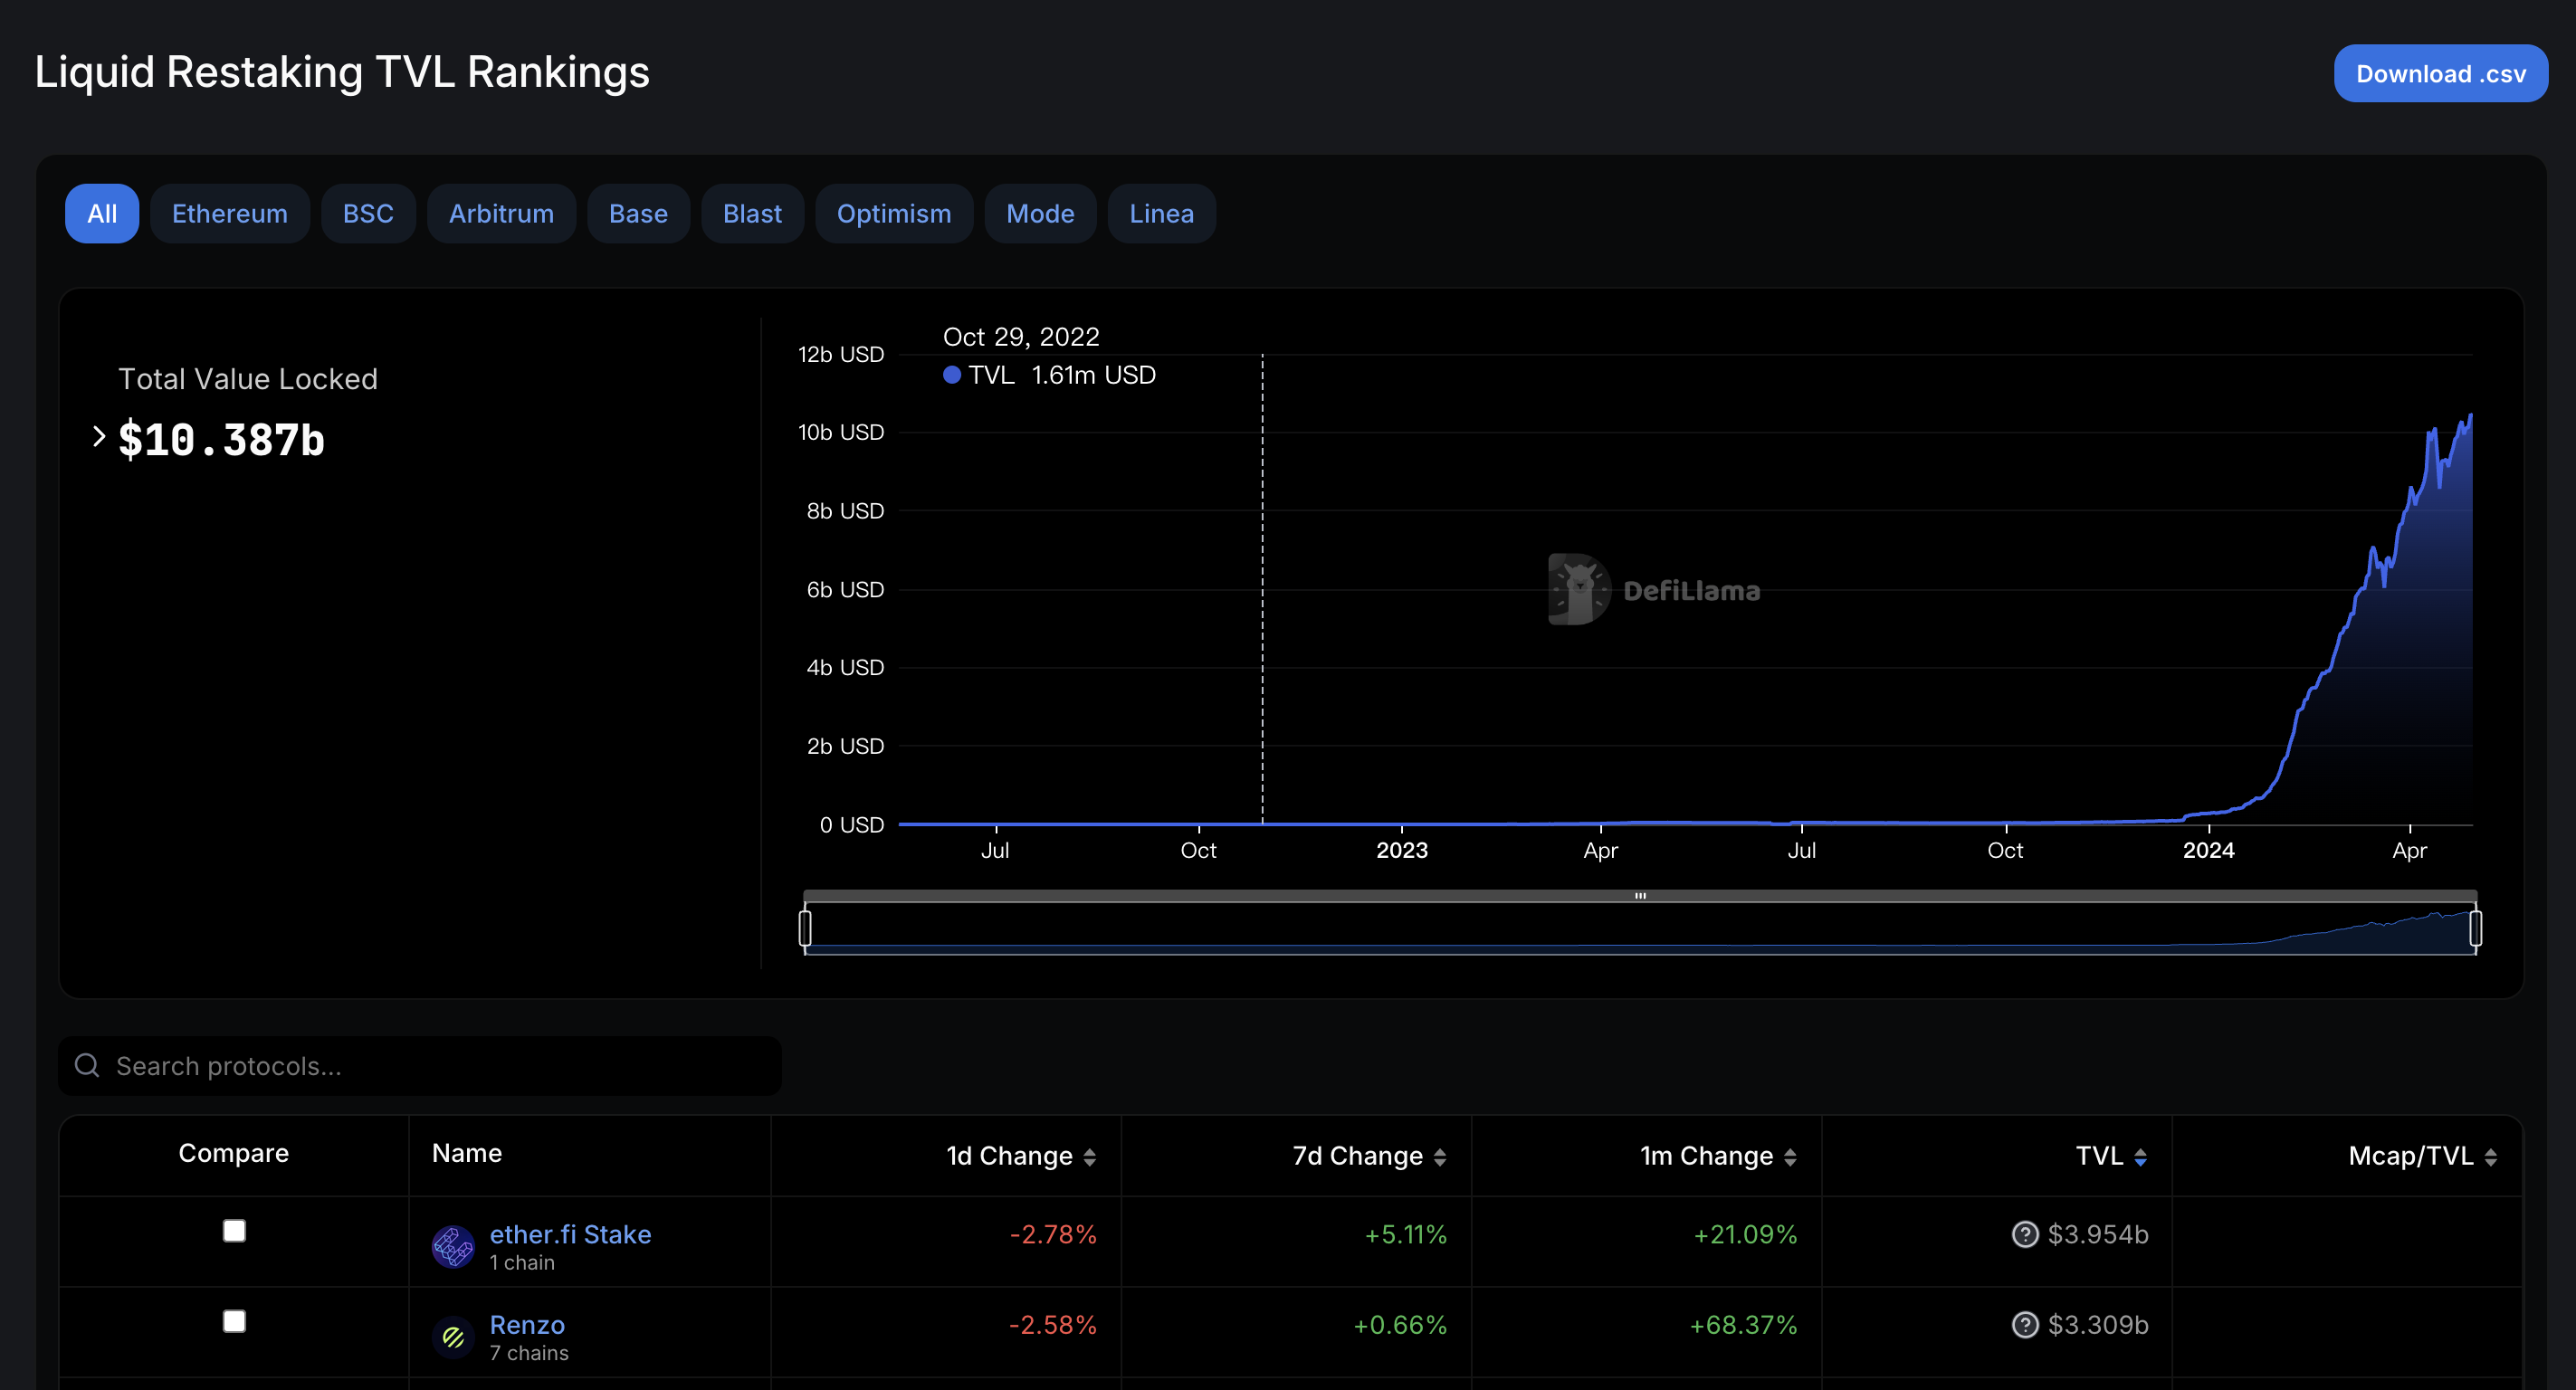Click the +0.66% 7d change value

pyautogui.click(x=1400, y=1325)
